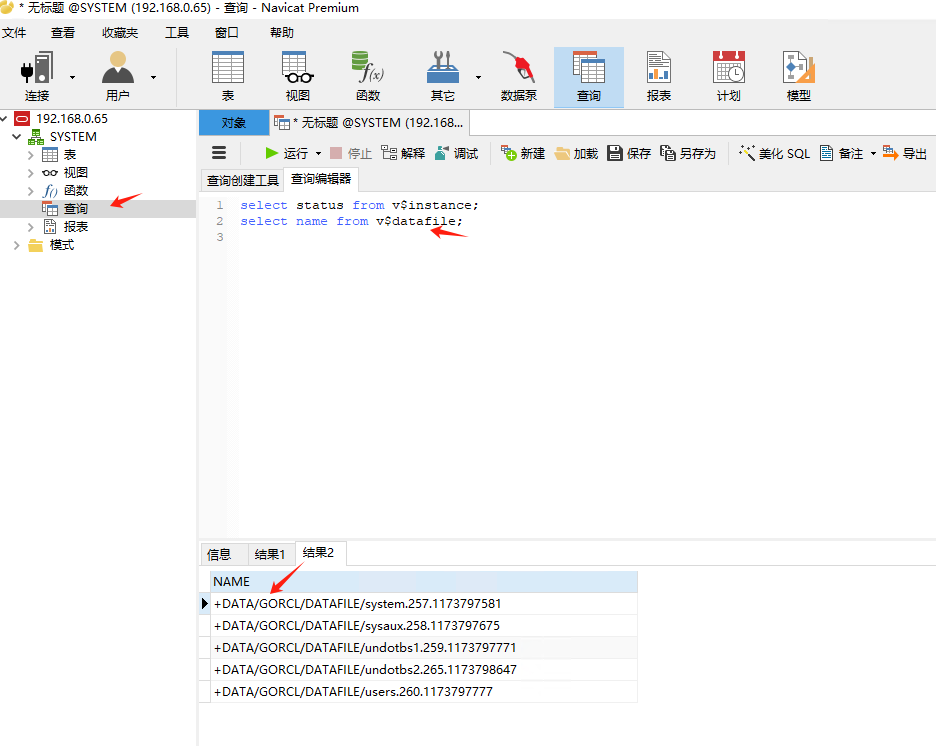Open the View (查看) menu
936x746 pixels.
[63, 33]
